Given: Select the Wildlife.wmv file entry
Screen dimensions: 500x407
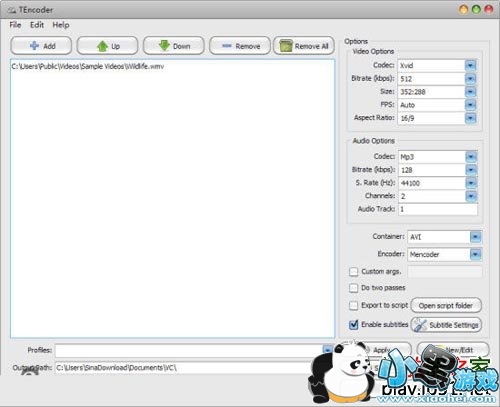Looking at the screenshot, I should pos(88,66).
